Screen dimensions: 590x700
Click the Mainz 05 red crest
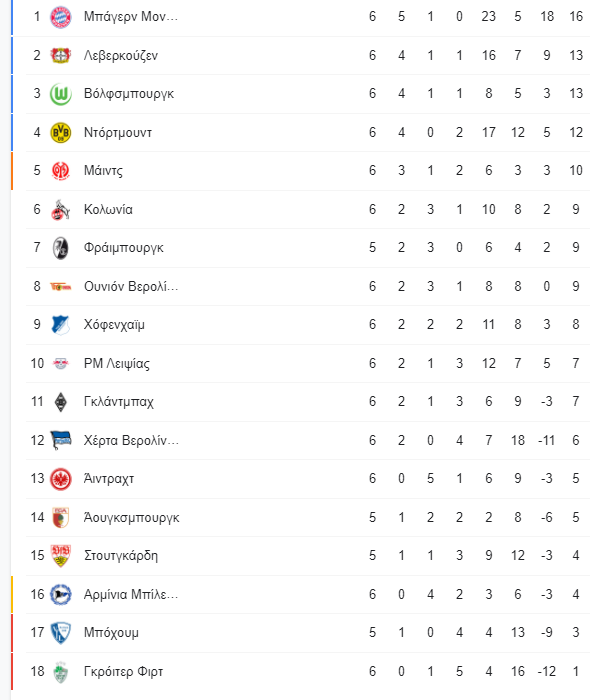60,171
